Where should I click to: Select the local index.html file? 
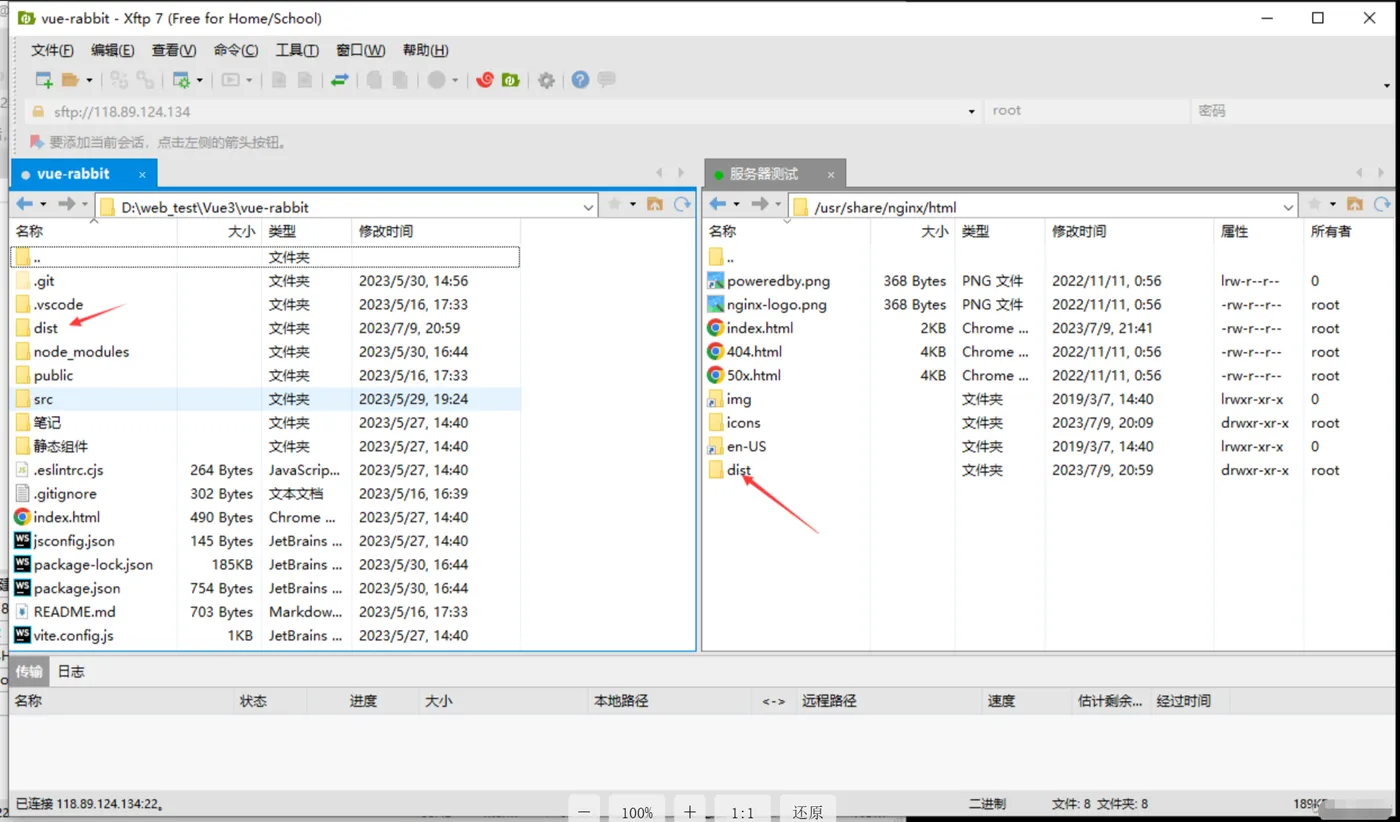(66, 518)
